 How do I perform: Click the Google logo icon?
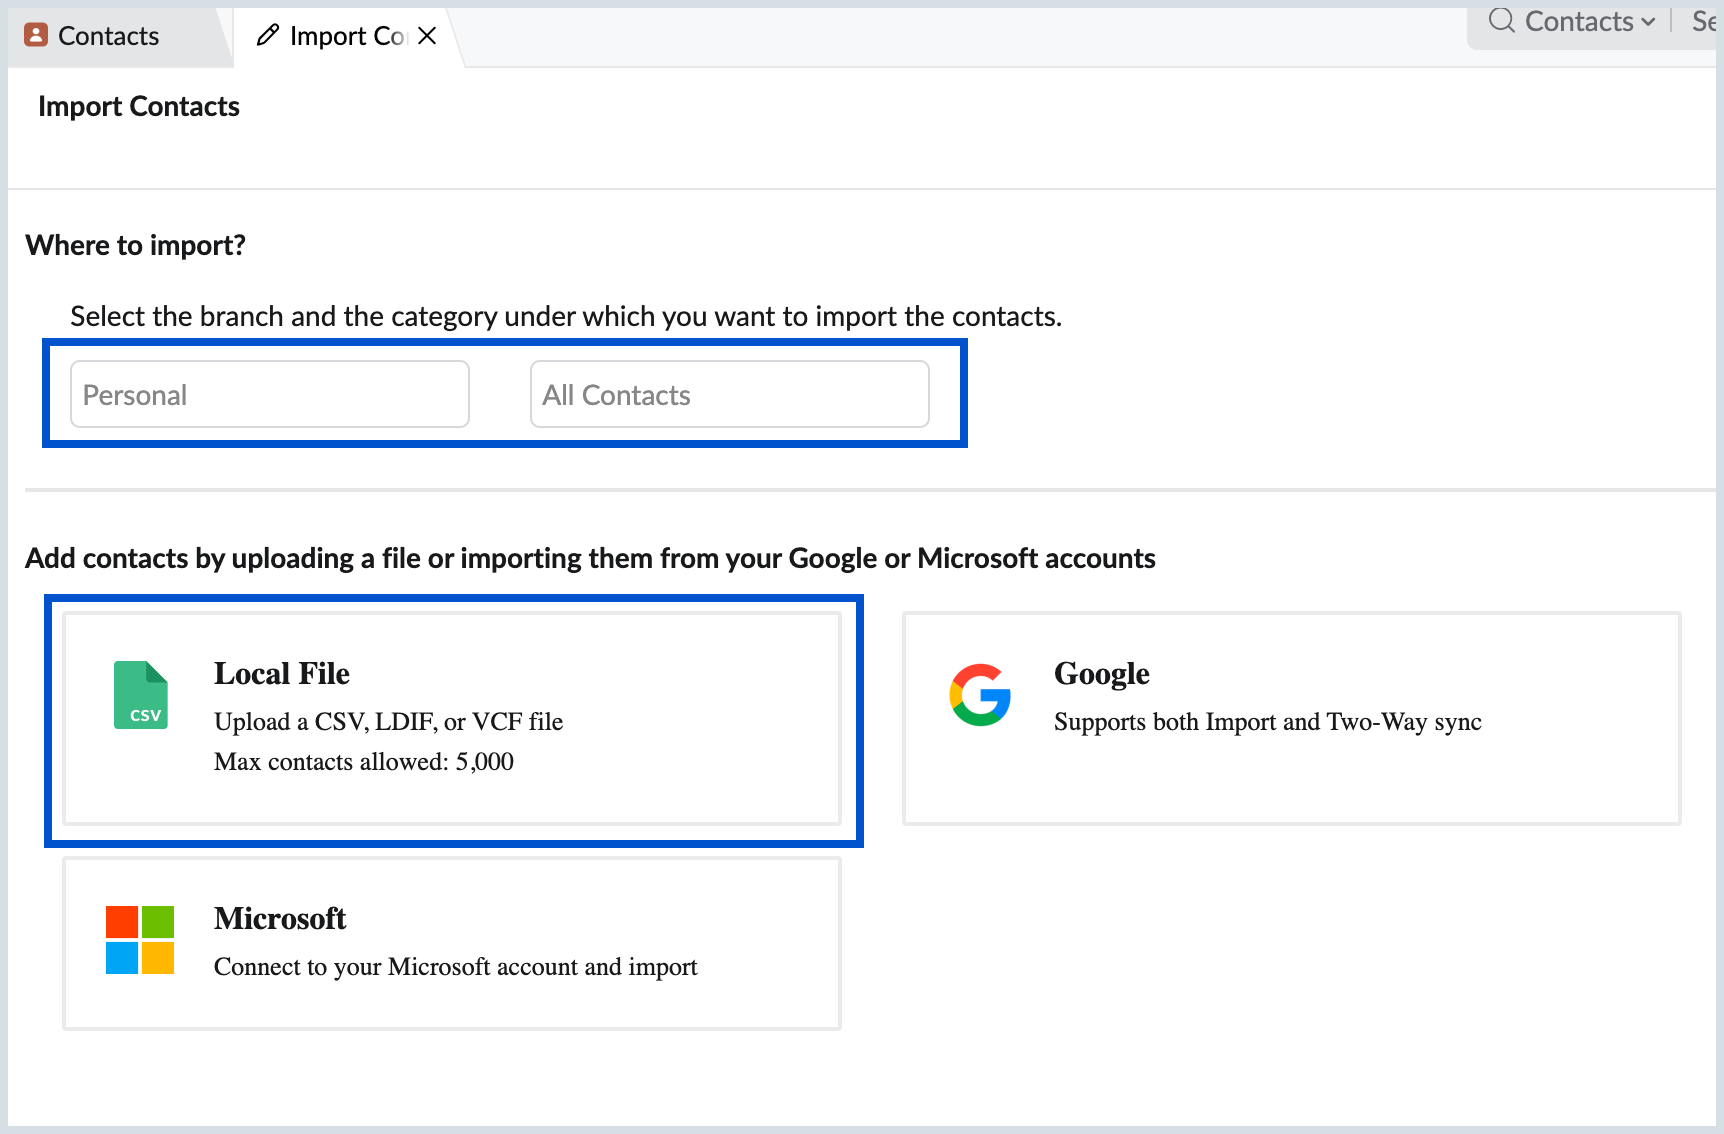pyautogui.click(x=980, y=695)
